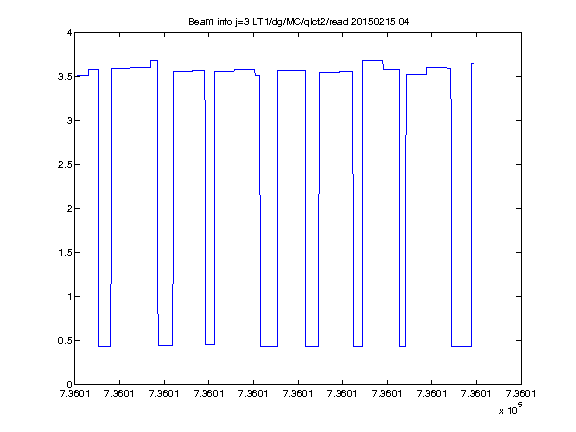The height and width of the screenshot is (432, 576).
Task: Select the y-axis tick label 3.5
Action: coord(65,77)
